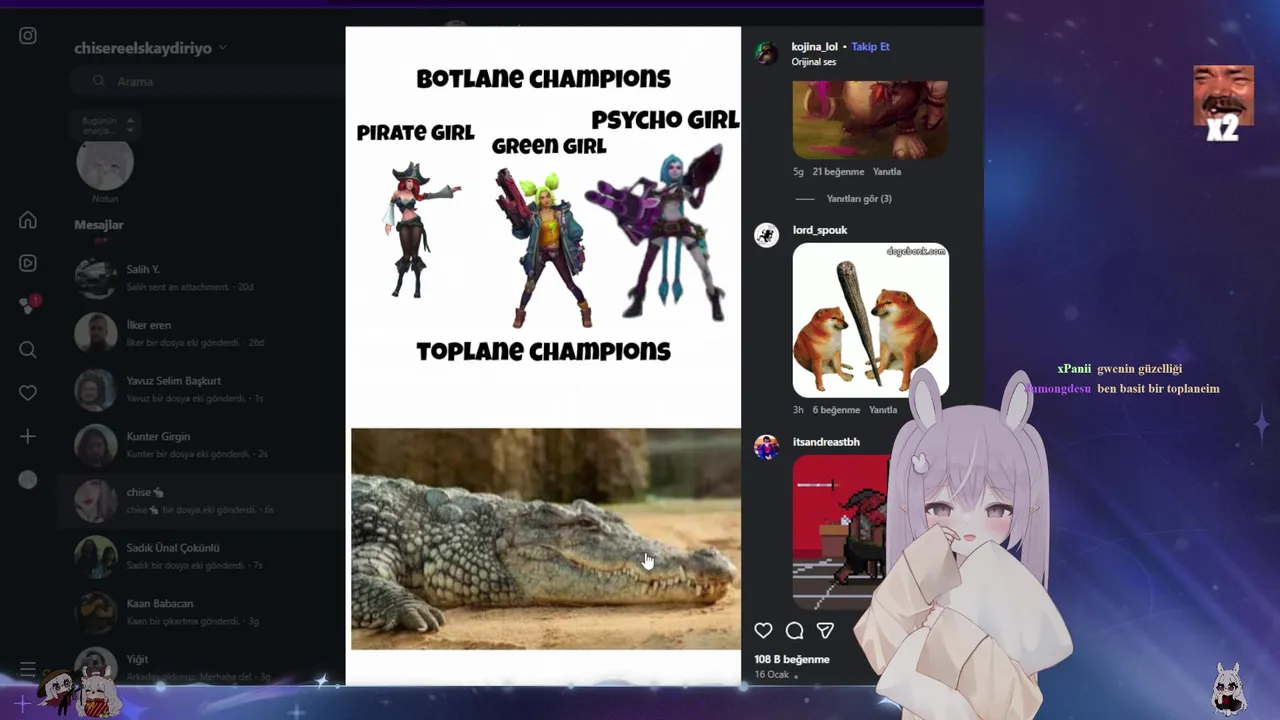Expand 'Yanıtları gör (3)' replies
Screen dimensions: 1280x720
(858, 198)
